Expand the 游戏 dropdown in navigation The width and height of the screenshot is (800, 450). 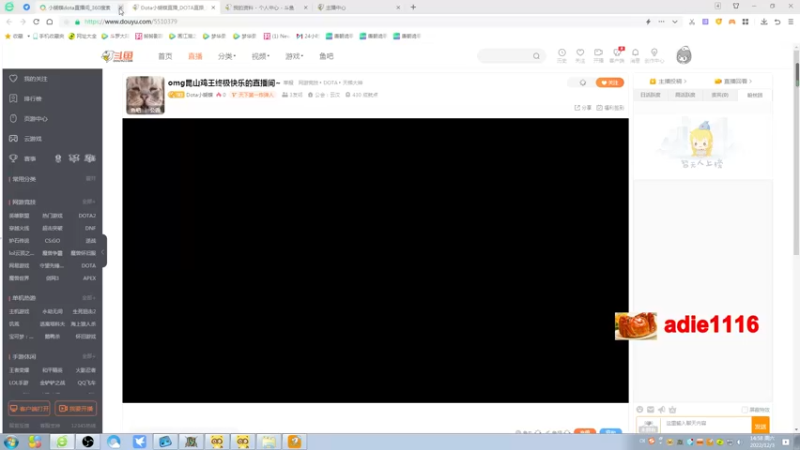click(294, 56)
